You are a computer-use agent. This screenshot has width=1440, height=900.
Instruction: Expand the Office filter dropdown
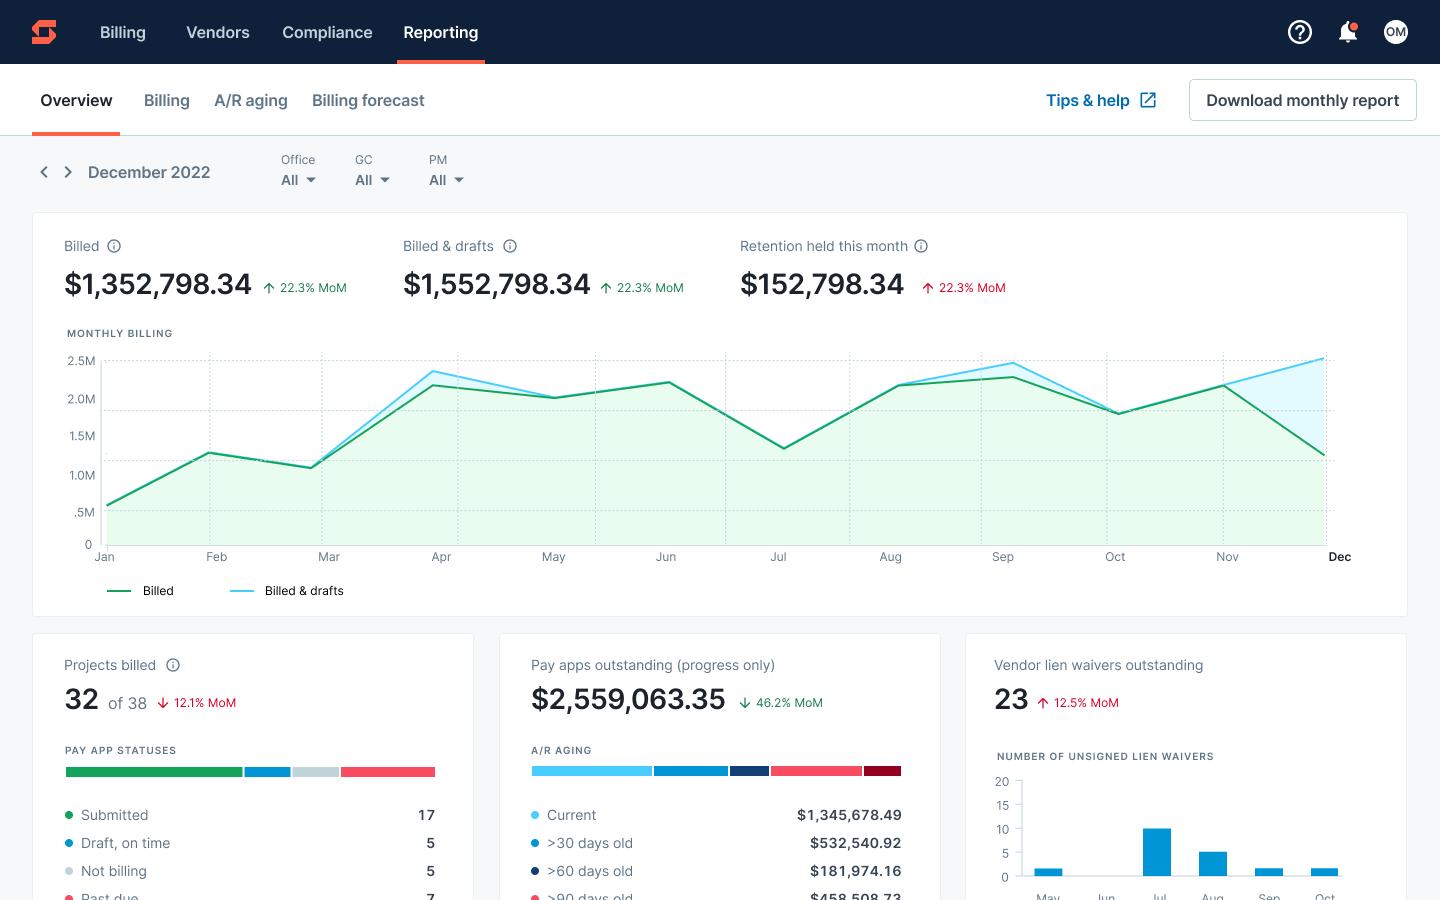[298, 180]
